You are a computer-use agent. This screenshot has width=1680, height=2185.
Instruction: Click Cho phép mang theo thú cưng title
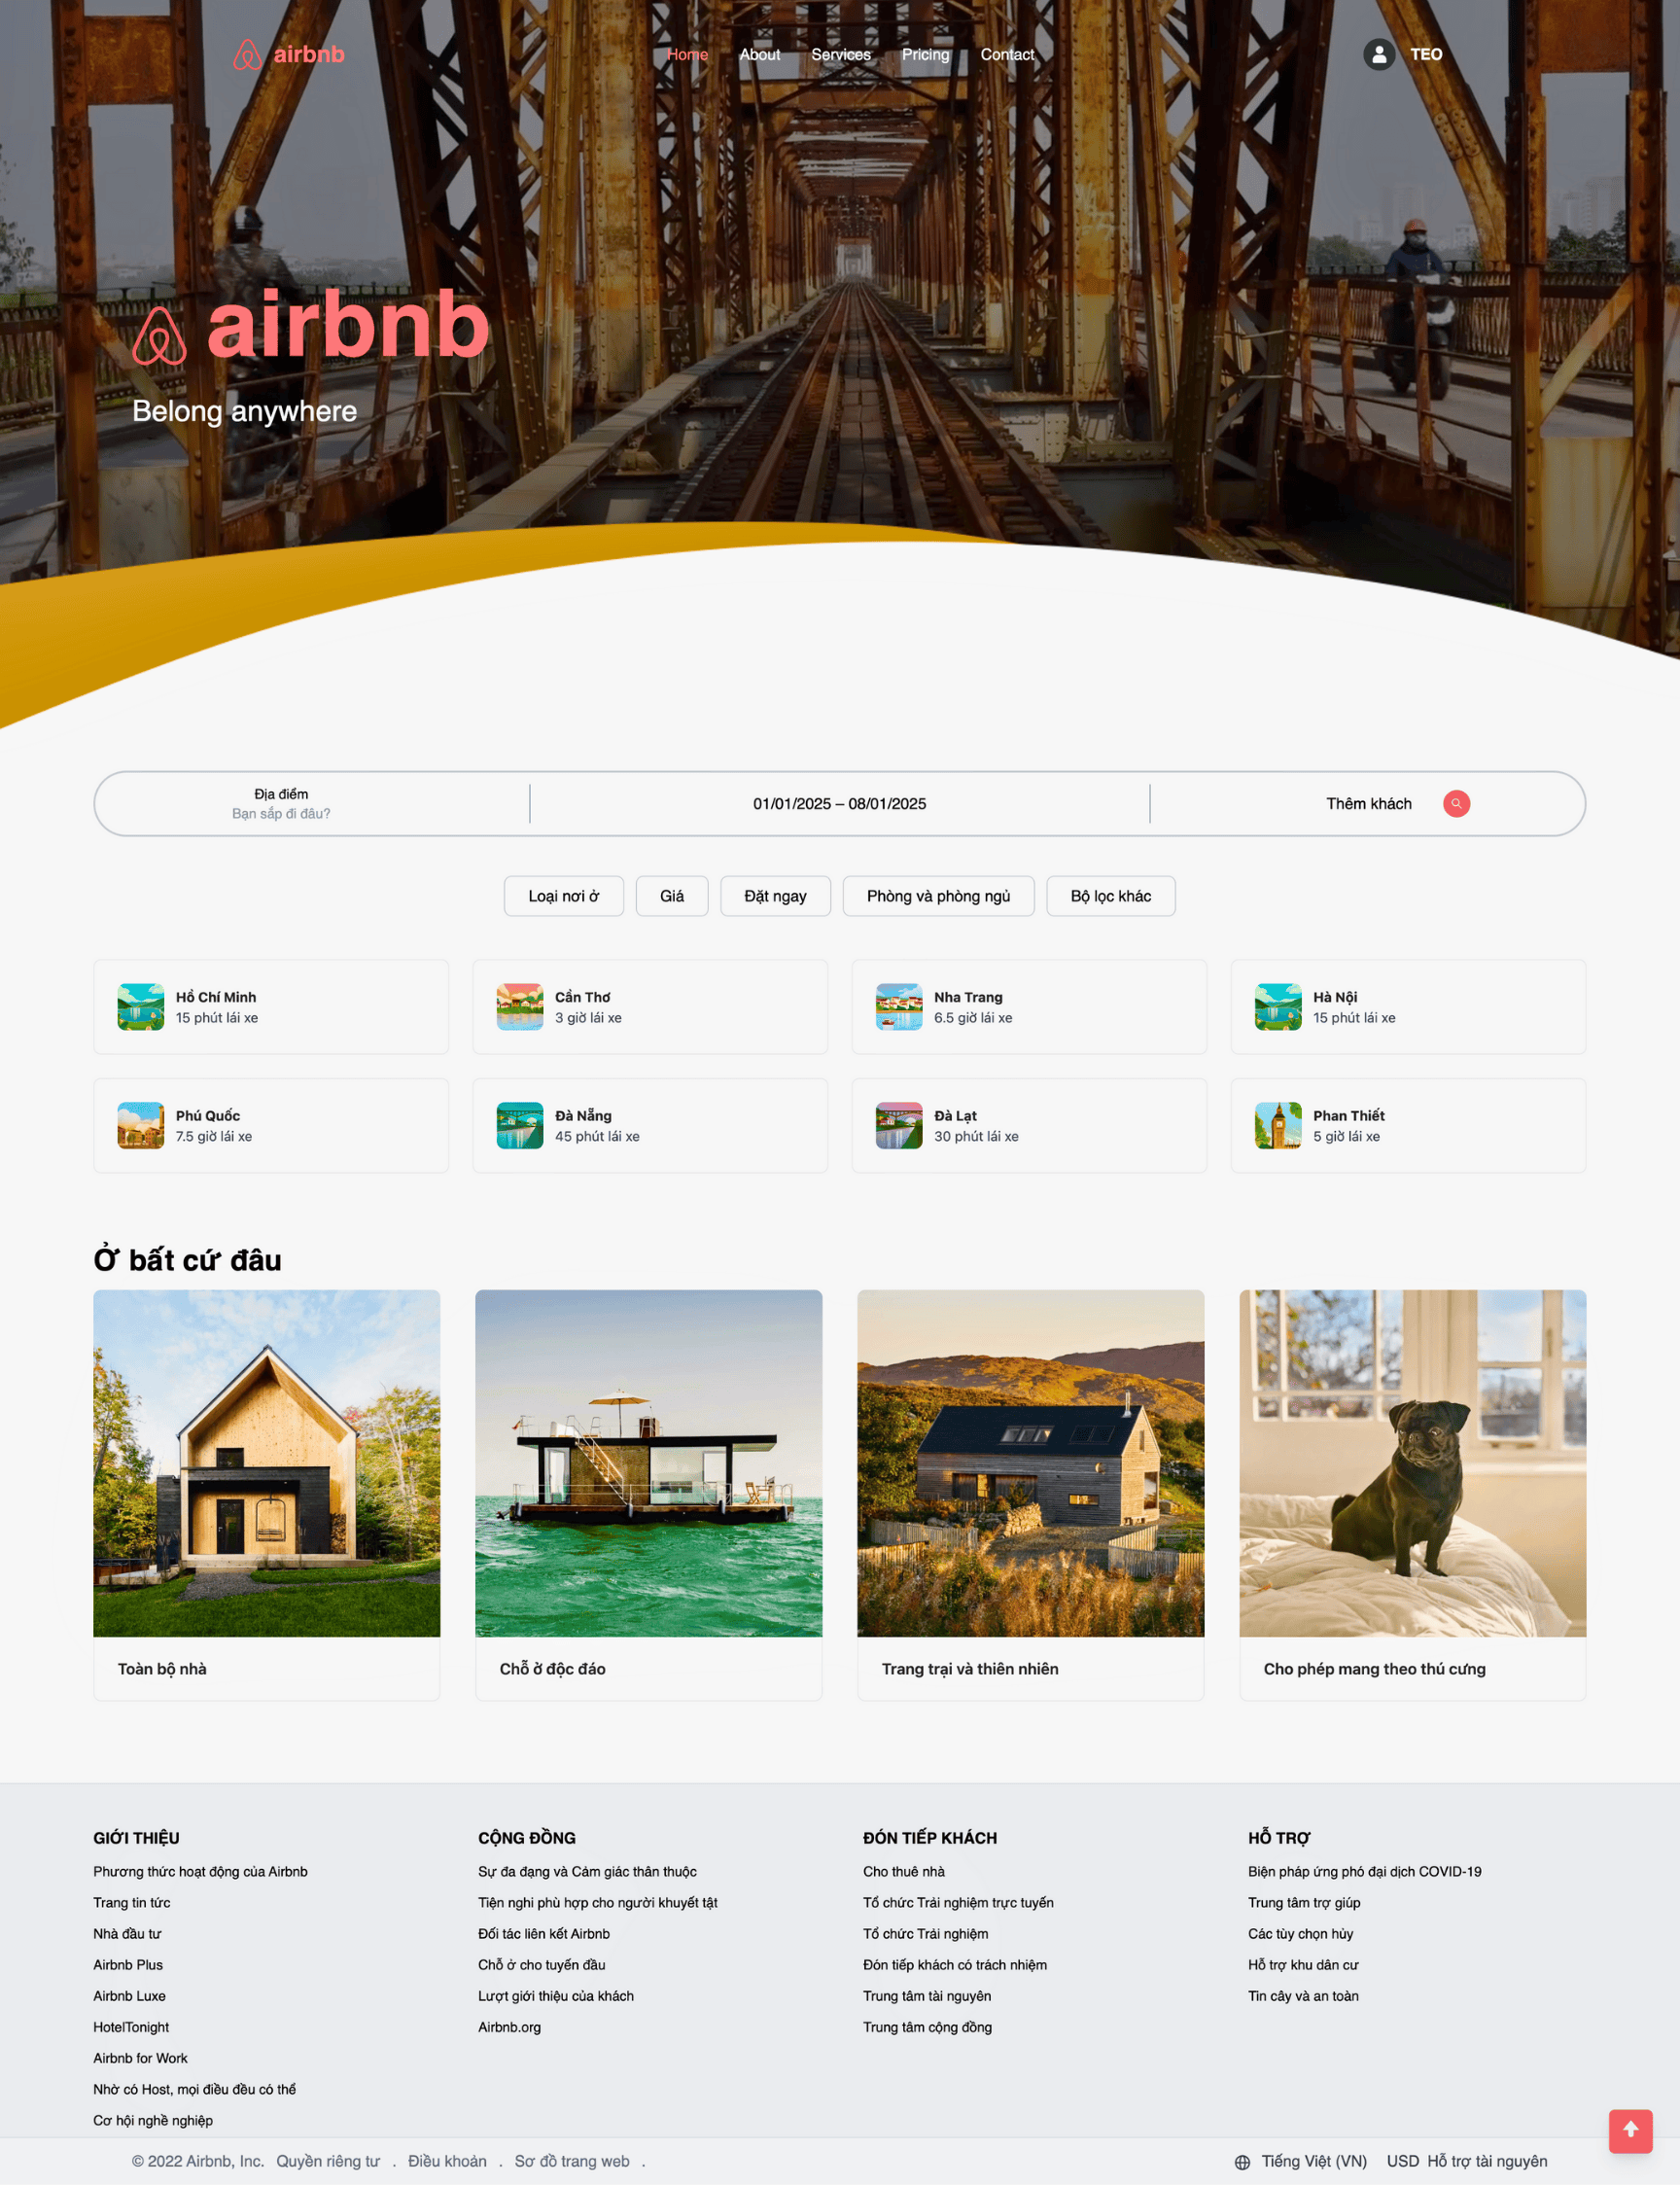[x=1374, y=1668]
